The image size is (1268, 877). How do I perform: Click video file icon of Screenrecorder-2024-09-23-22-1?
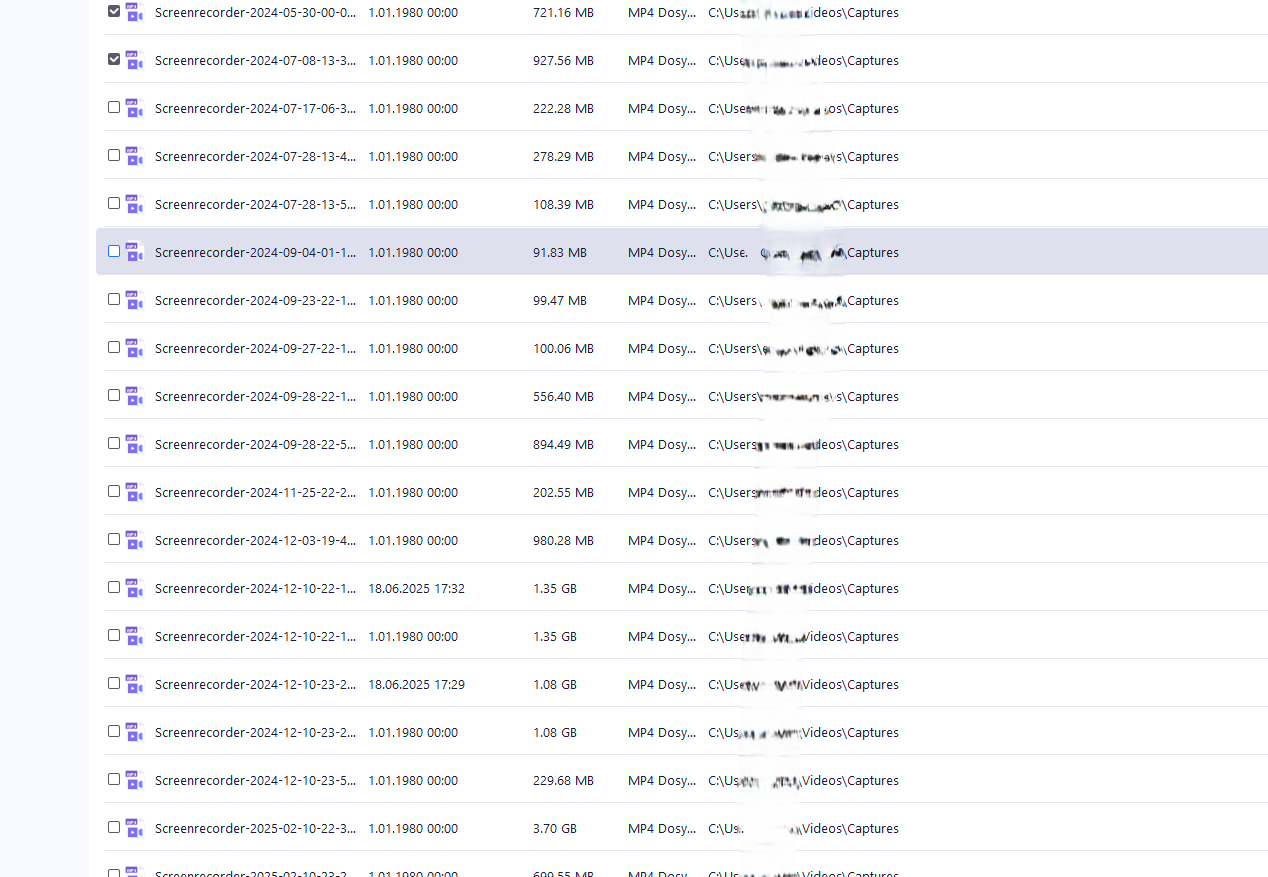[134, 300]
